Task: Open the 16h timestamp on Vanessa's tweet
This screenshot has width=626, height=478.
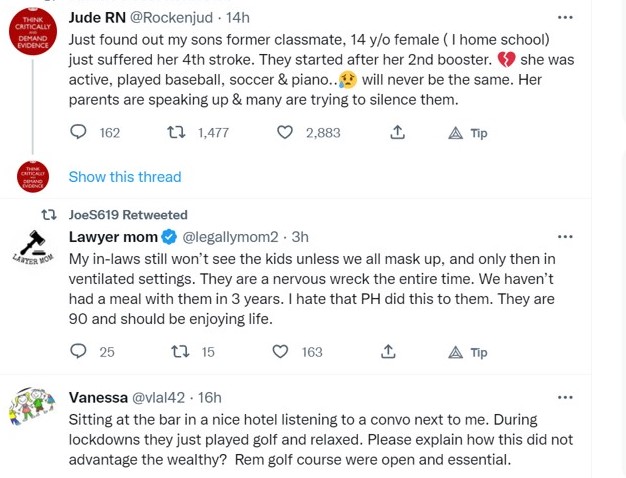Action: click(x=210, y=397)
